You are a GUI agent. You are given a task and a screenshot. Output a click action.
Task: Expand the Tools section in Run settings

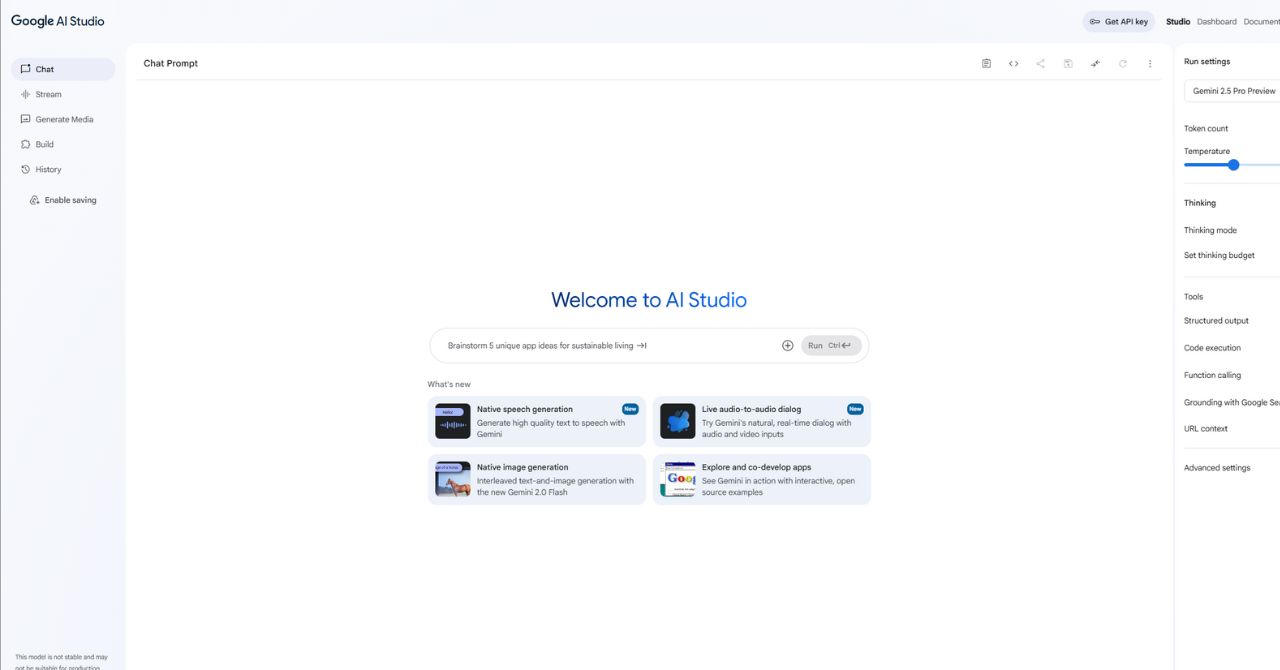point(1194,297)
